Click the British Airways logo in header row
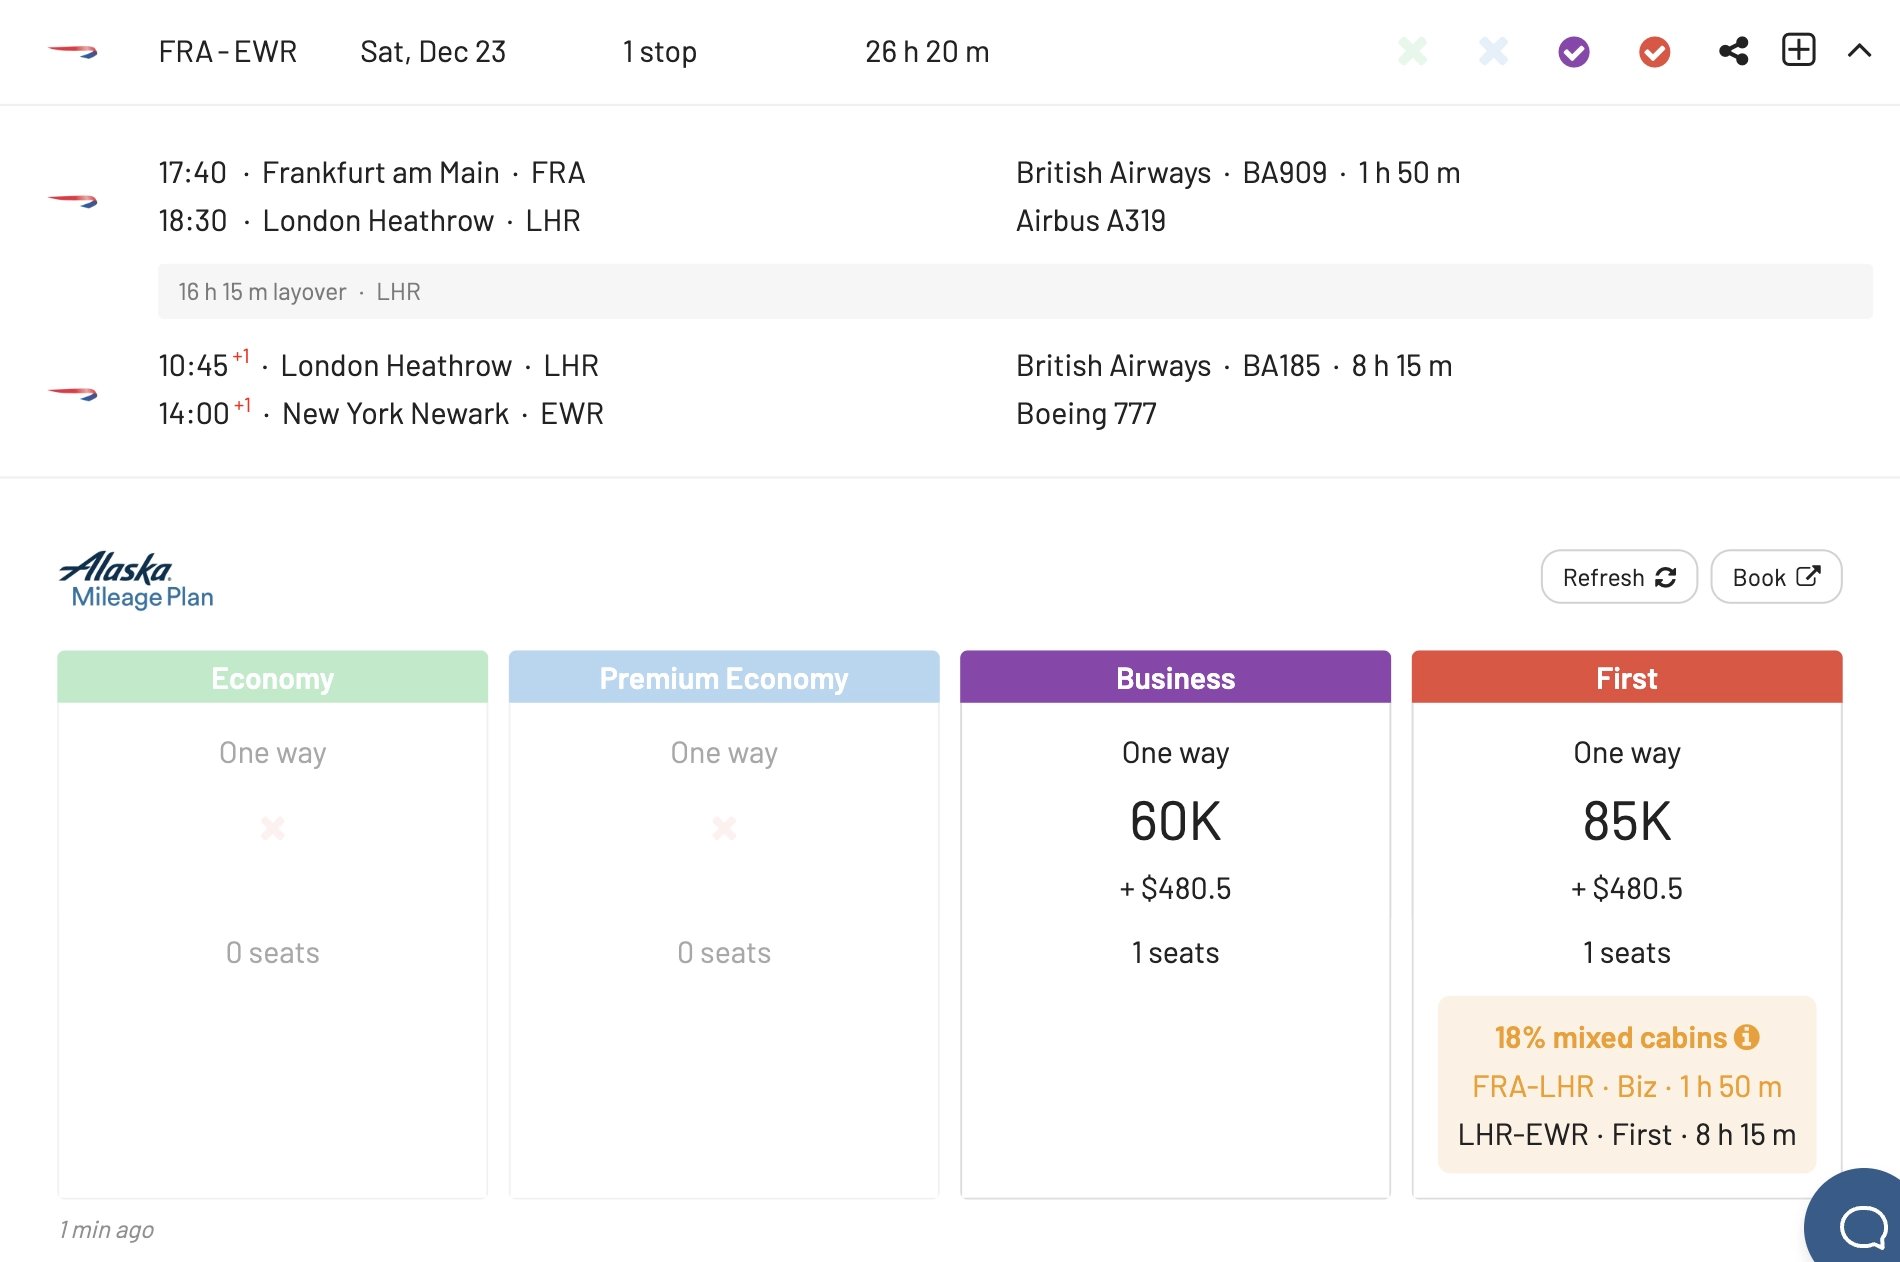The width and height of the screenshot is (1900, 1262). [x=73, y=51]
